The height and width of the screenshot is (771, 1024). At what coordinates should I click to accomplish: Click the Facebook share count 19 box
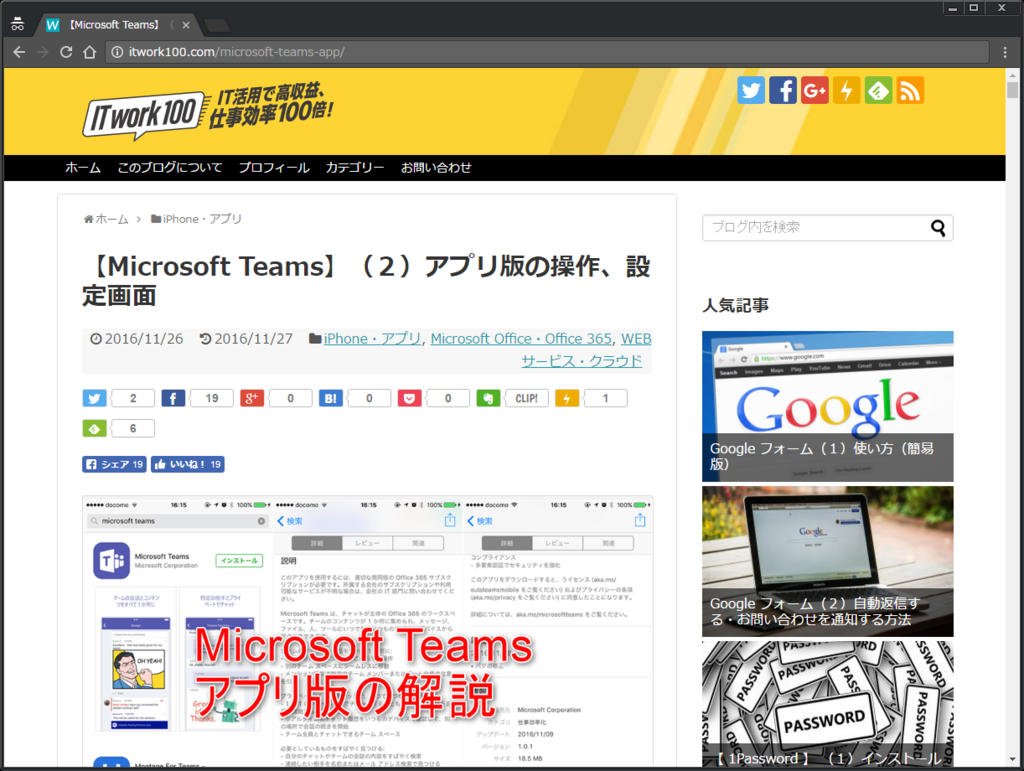tap(212, 398)
